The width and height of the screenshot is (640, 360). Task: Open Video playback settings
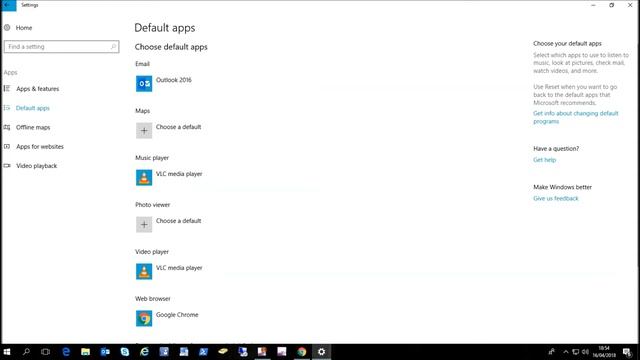point(37,166)
